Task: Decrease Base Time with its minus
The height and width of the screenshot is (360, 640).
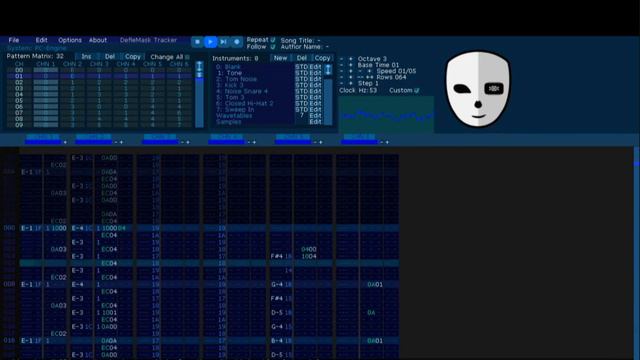Action: (x=342, y=65)
